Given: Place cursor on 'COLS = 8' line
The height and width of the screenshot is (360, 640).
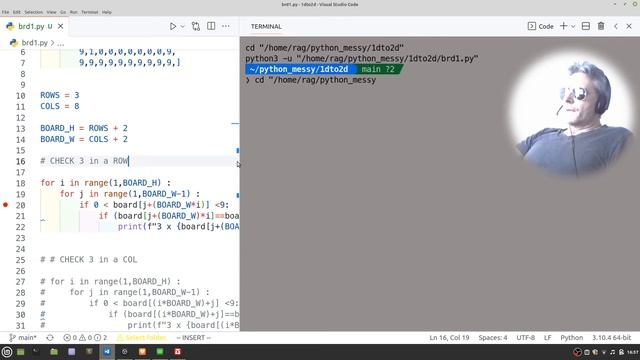Looking at the screenshot, I should [60, 106].
